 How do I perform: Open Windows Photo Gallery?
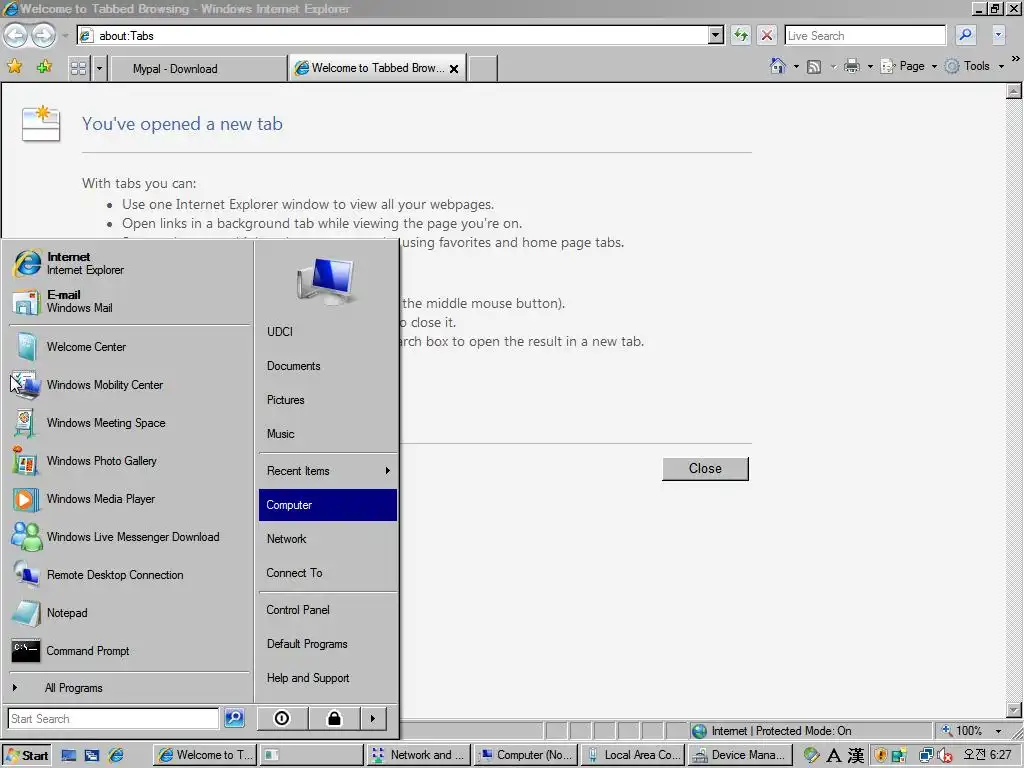[x=129, y=460]
